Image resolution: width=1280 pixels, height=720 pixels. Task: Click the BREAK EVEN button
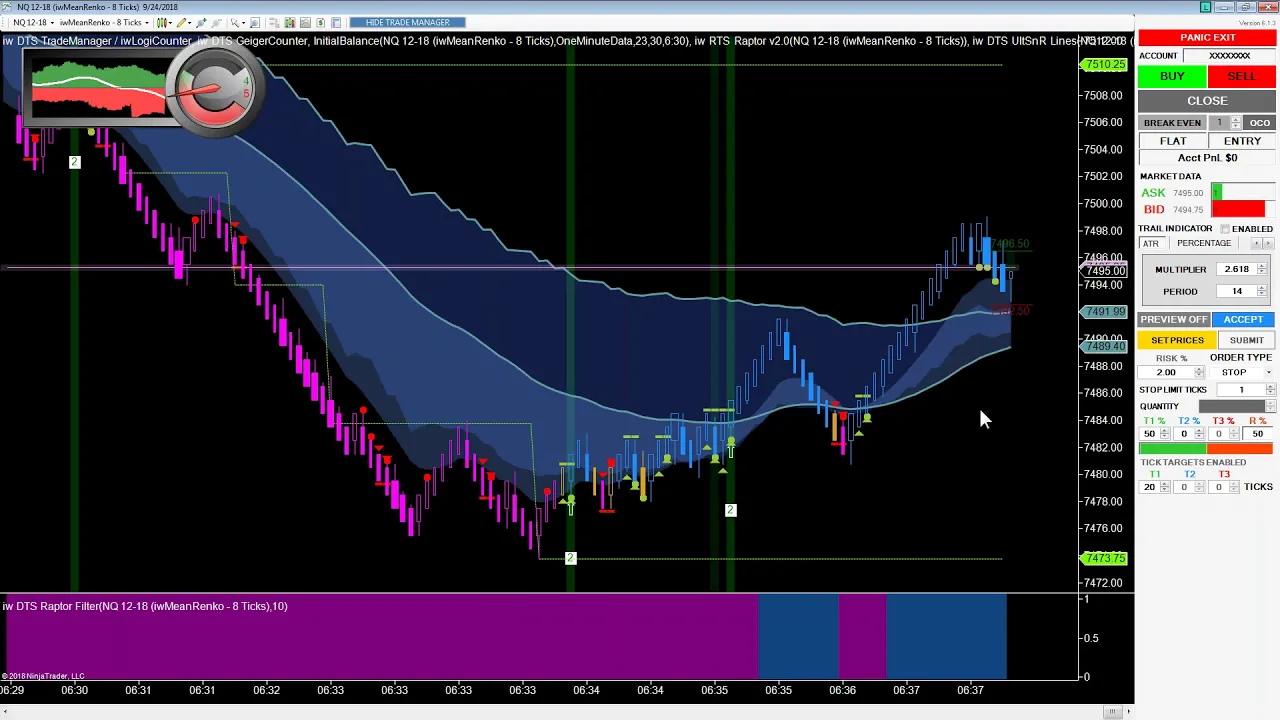point(1172,123)
